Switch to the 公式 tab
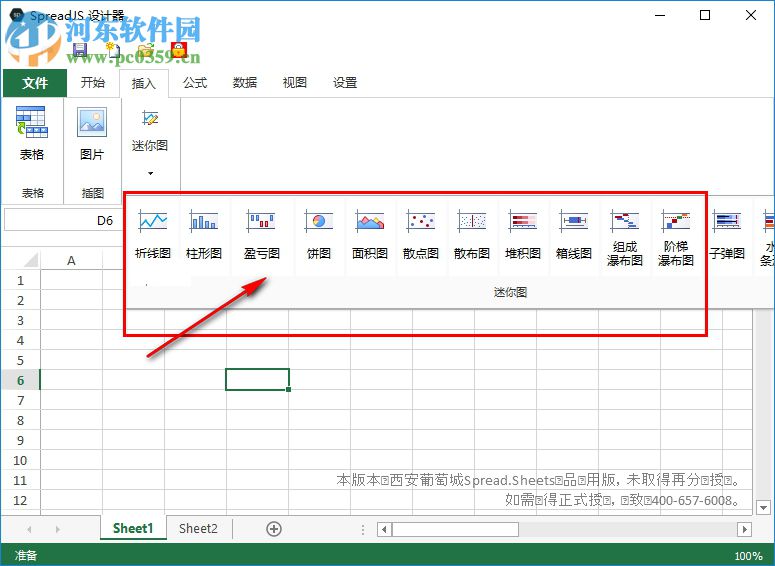This screenshot has width=775, height=566. [195, 83]
